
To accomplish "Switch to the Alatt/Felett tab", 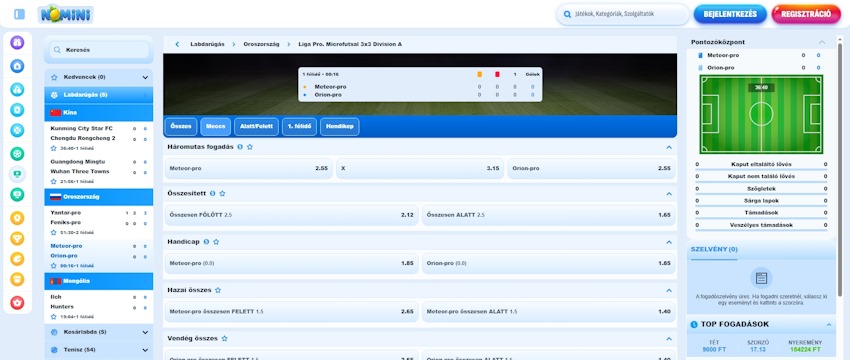I will (257, 126).
